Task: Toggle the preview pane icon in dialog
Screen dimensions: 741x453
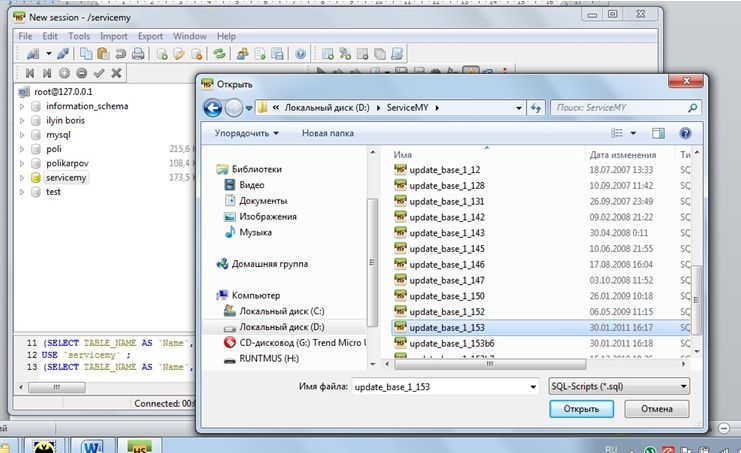Action: [x=657, y=132]
